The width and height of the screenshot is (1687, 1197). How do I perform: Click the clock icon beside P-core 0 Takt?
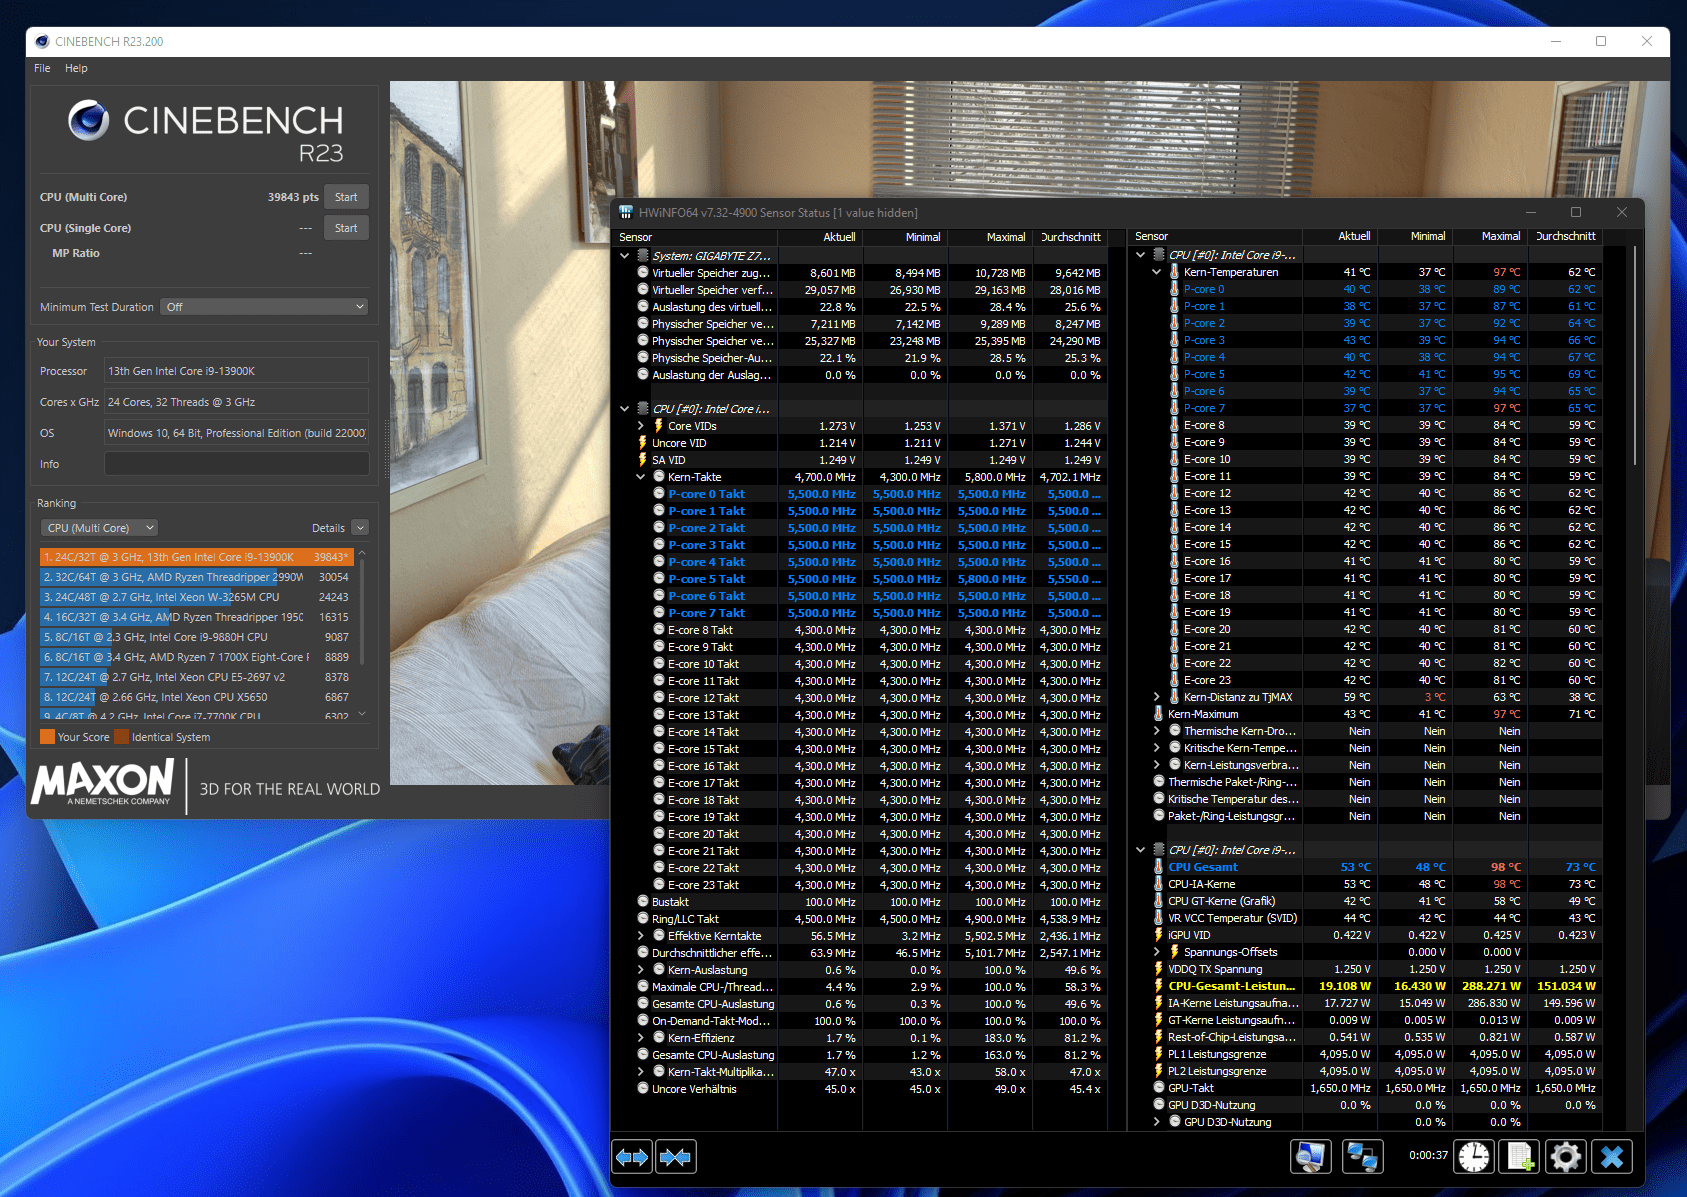point(659,494)
